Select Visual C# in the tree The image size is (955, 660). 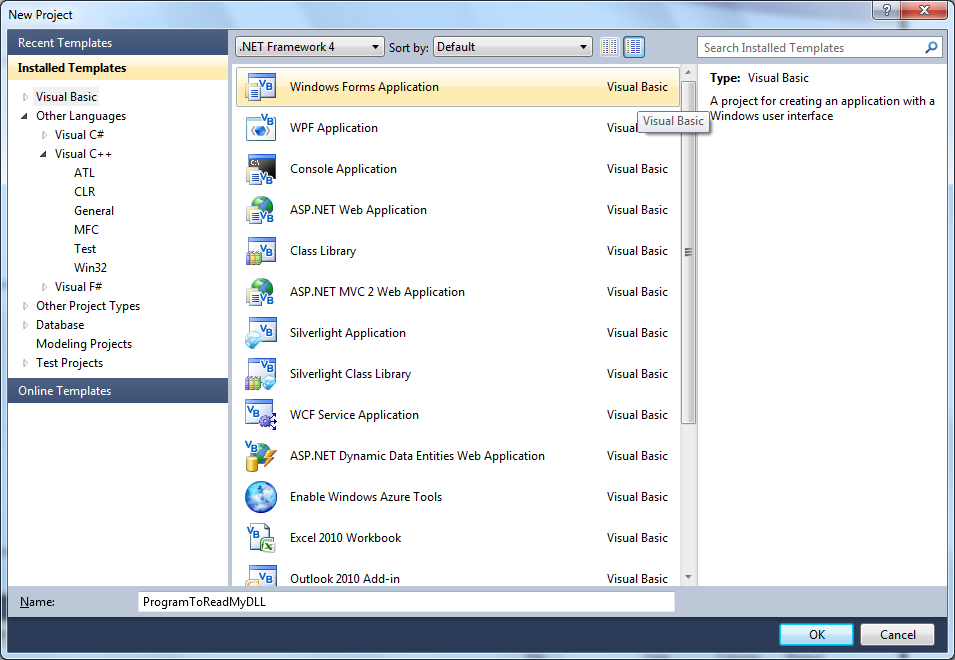(x=79, y=135)
